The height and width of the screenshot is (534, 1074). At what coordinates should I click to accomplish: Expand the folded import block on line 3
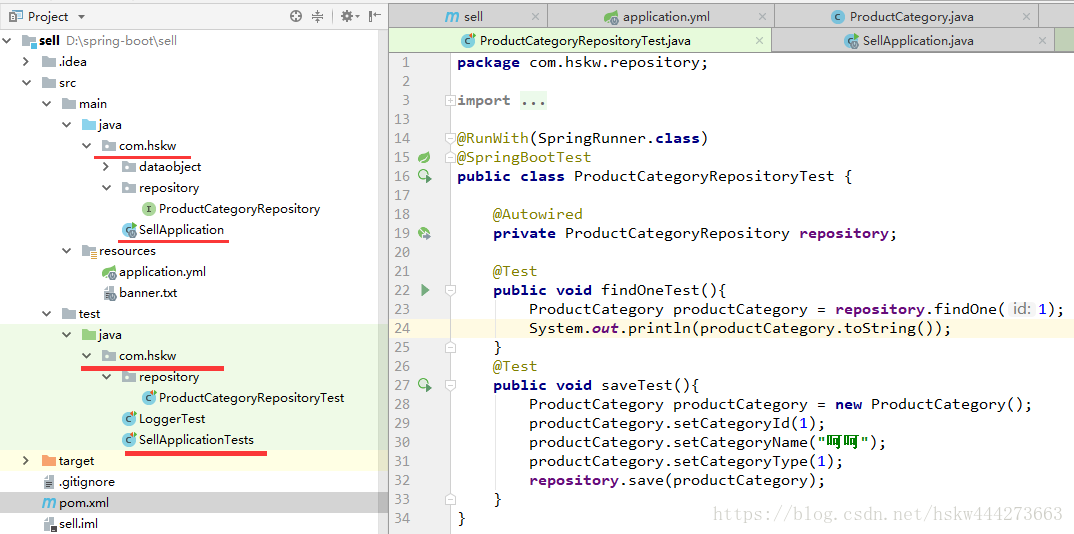point(450,101)
